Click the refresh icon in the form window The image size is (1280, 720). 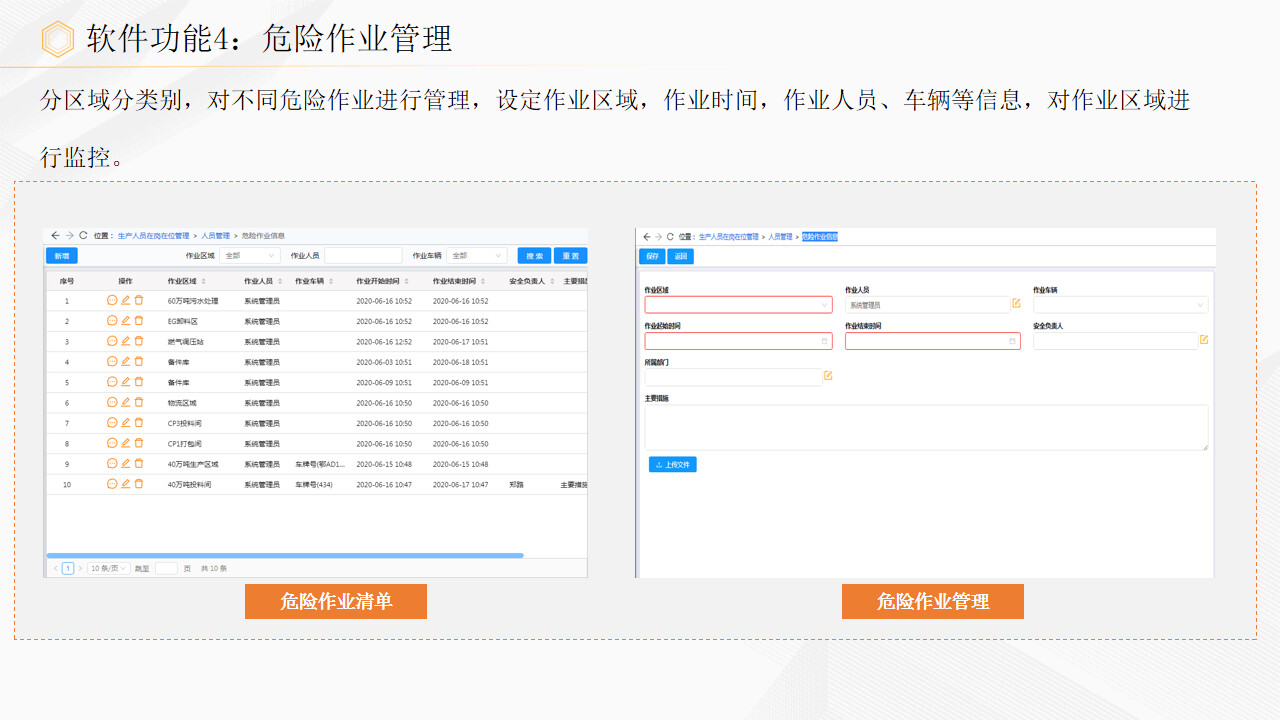point(670,237)
